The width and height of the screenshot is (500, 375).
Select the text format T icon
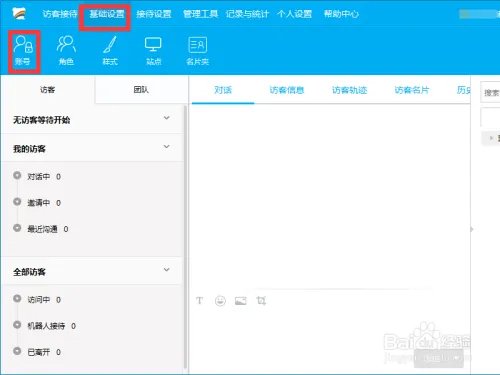[199, 301]
